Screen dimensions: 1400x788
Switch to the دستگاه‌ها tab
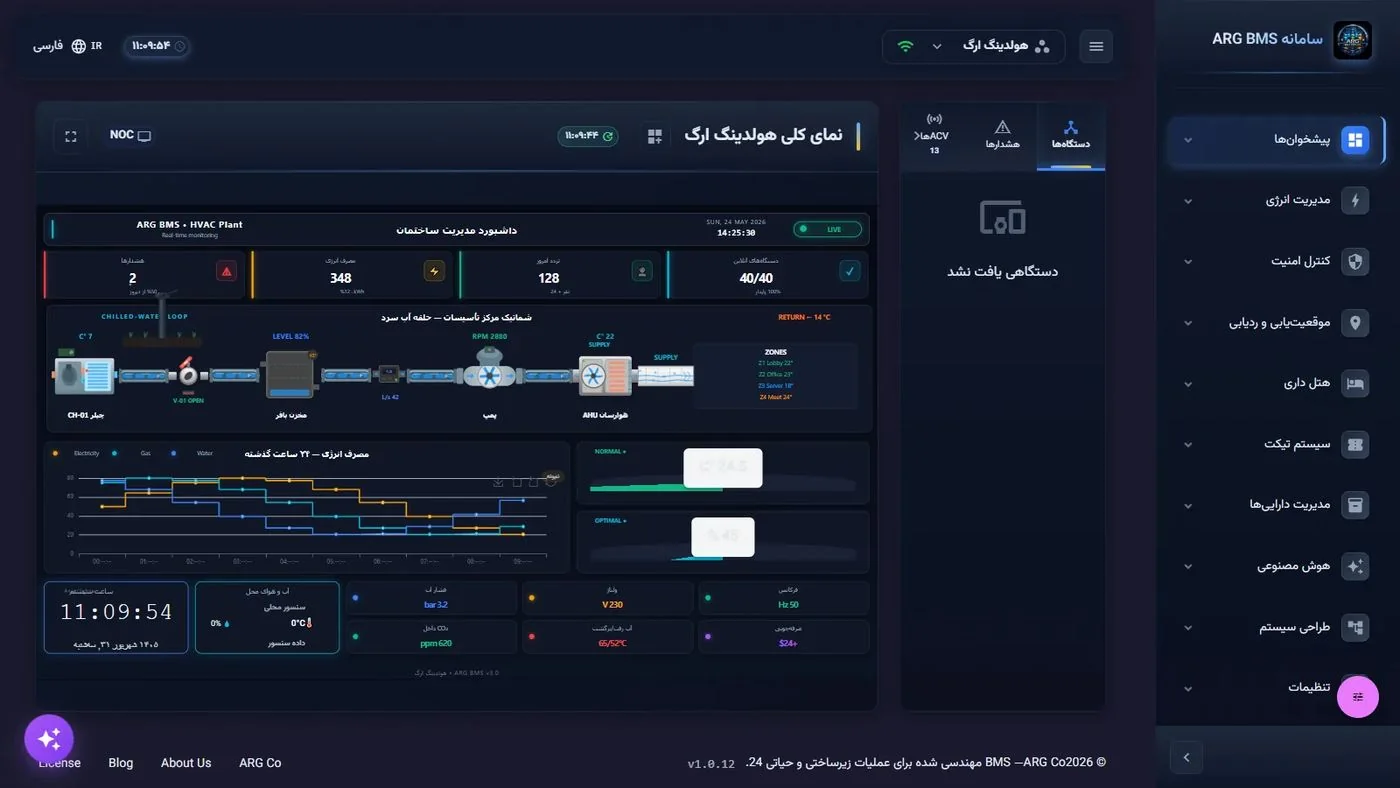tap(1070, 135)
